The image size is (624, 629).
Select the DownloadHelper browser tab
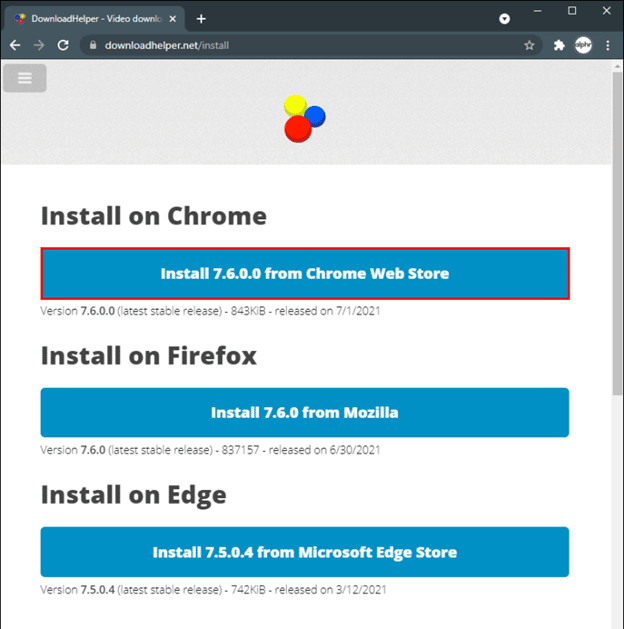[x=90, y=18]
